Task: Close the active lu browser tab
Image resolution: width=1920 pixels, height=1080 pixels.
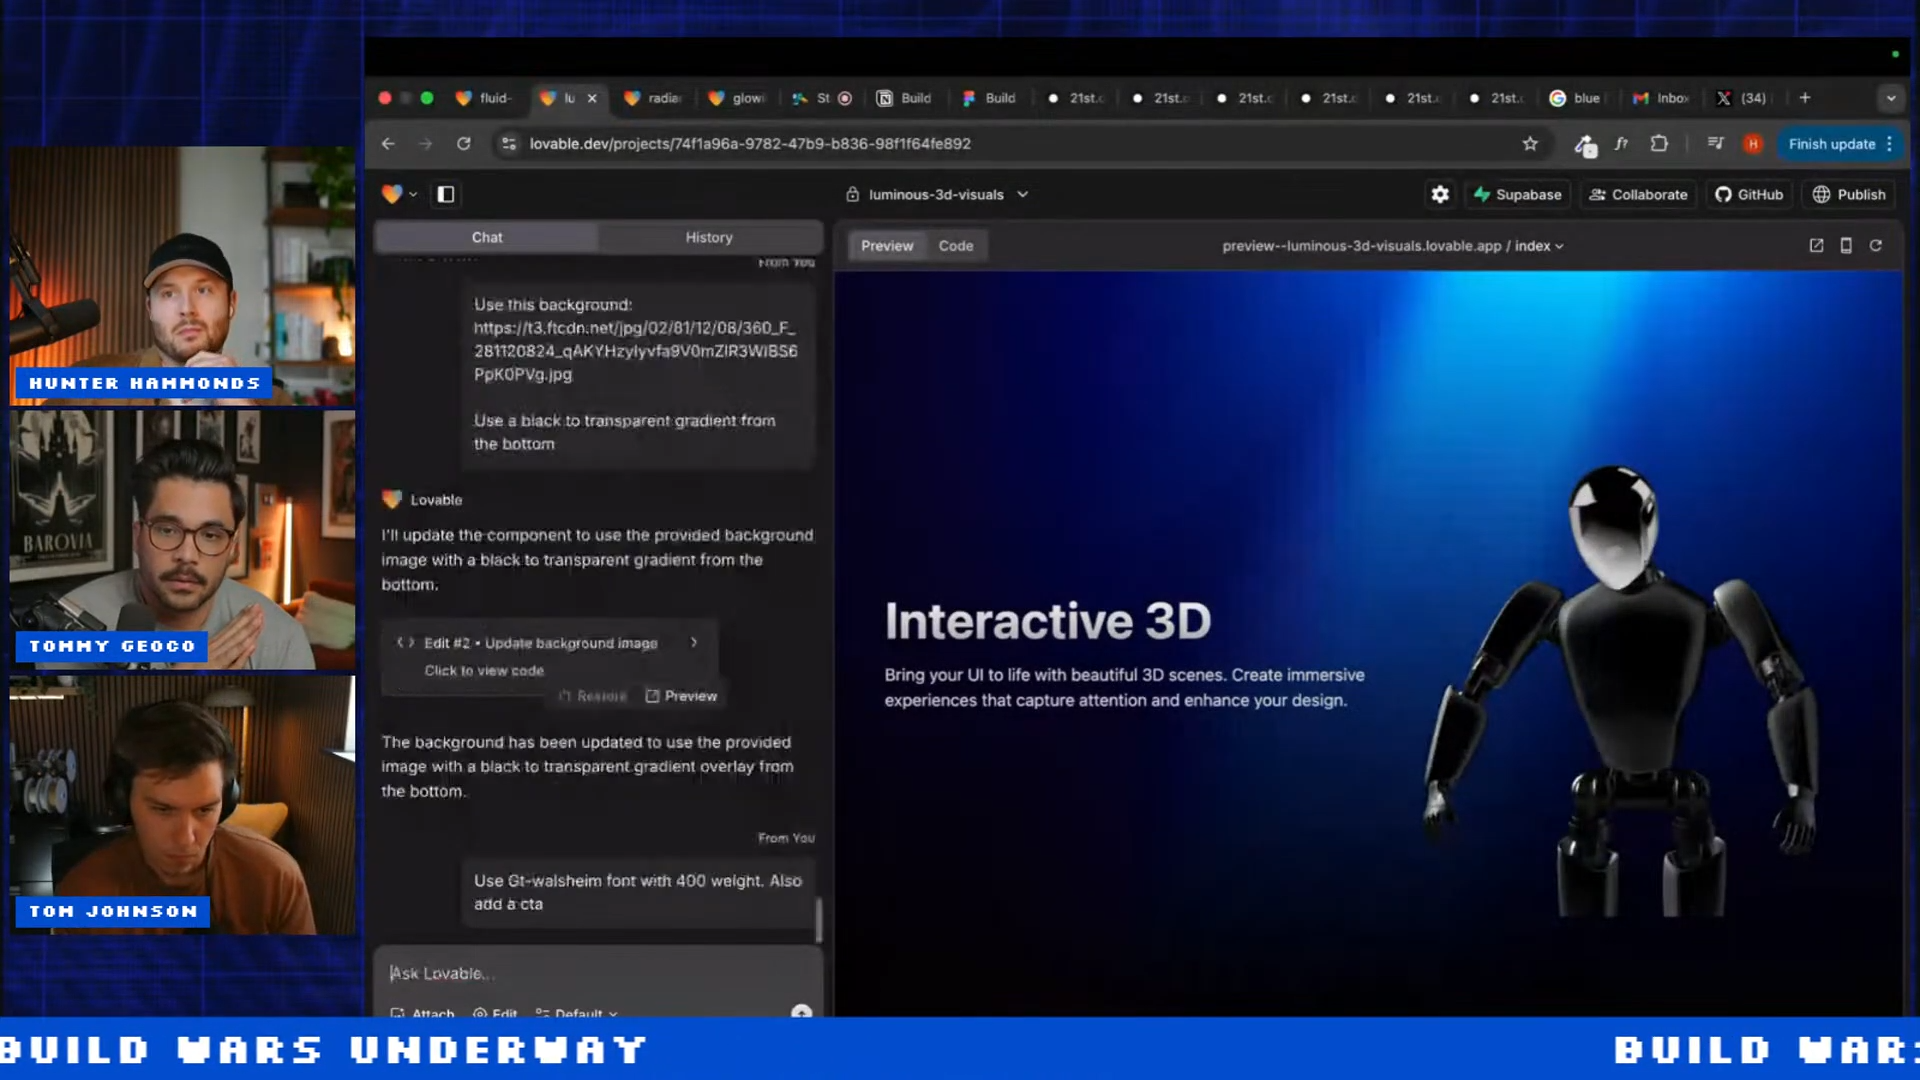Action: [592, 98]
